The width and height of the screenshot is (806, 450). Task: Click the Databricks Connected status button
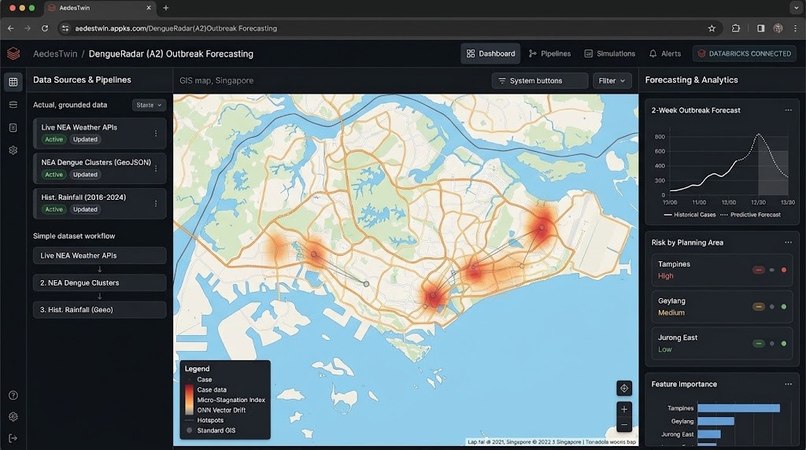point(744,53)
